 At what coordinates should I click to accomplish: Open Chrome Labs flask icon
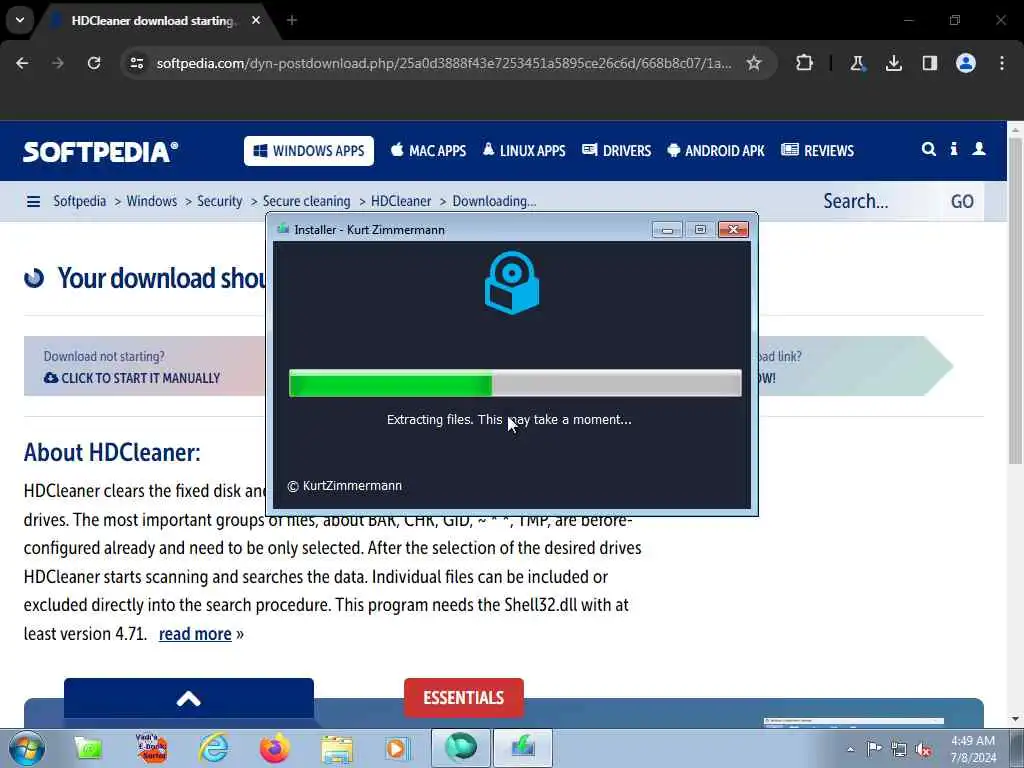(x=857, y=63)
